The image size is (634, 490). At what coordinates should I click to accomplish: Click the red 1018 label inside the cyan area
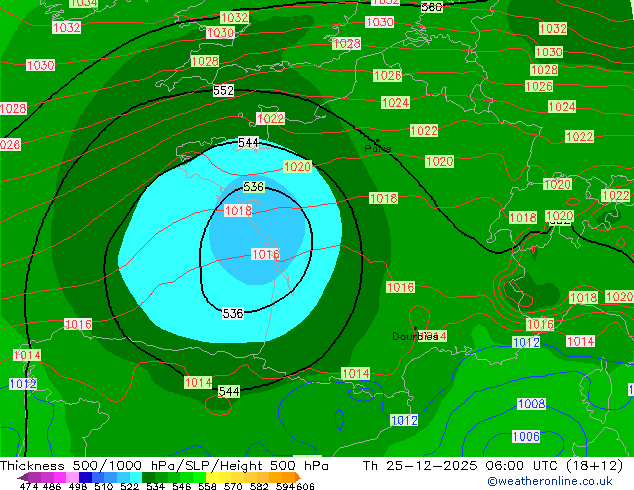coord(238,211)
